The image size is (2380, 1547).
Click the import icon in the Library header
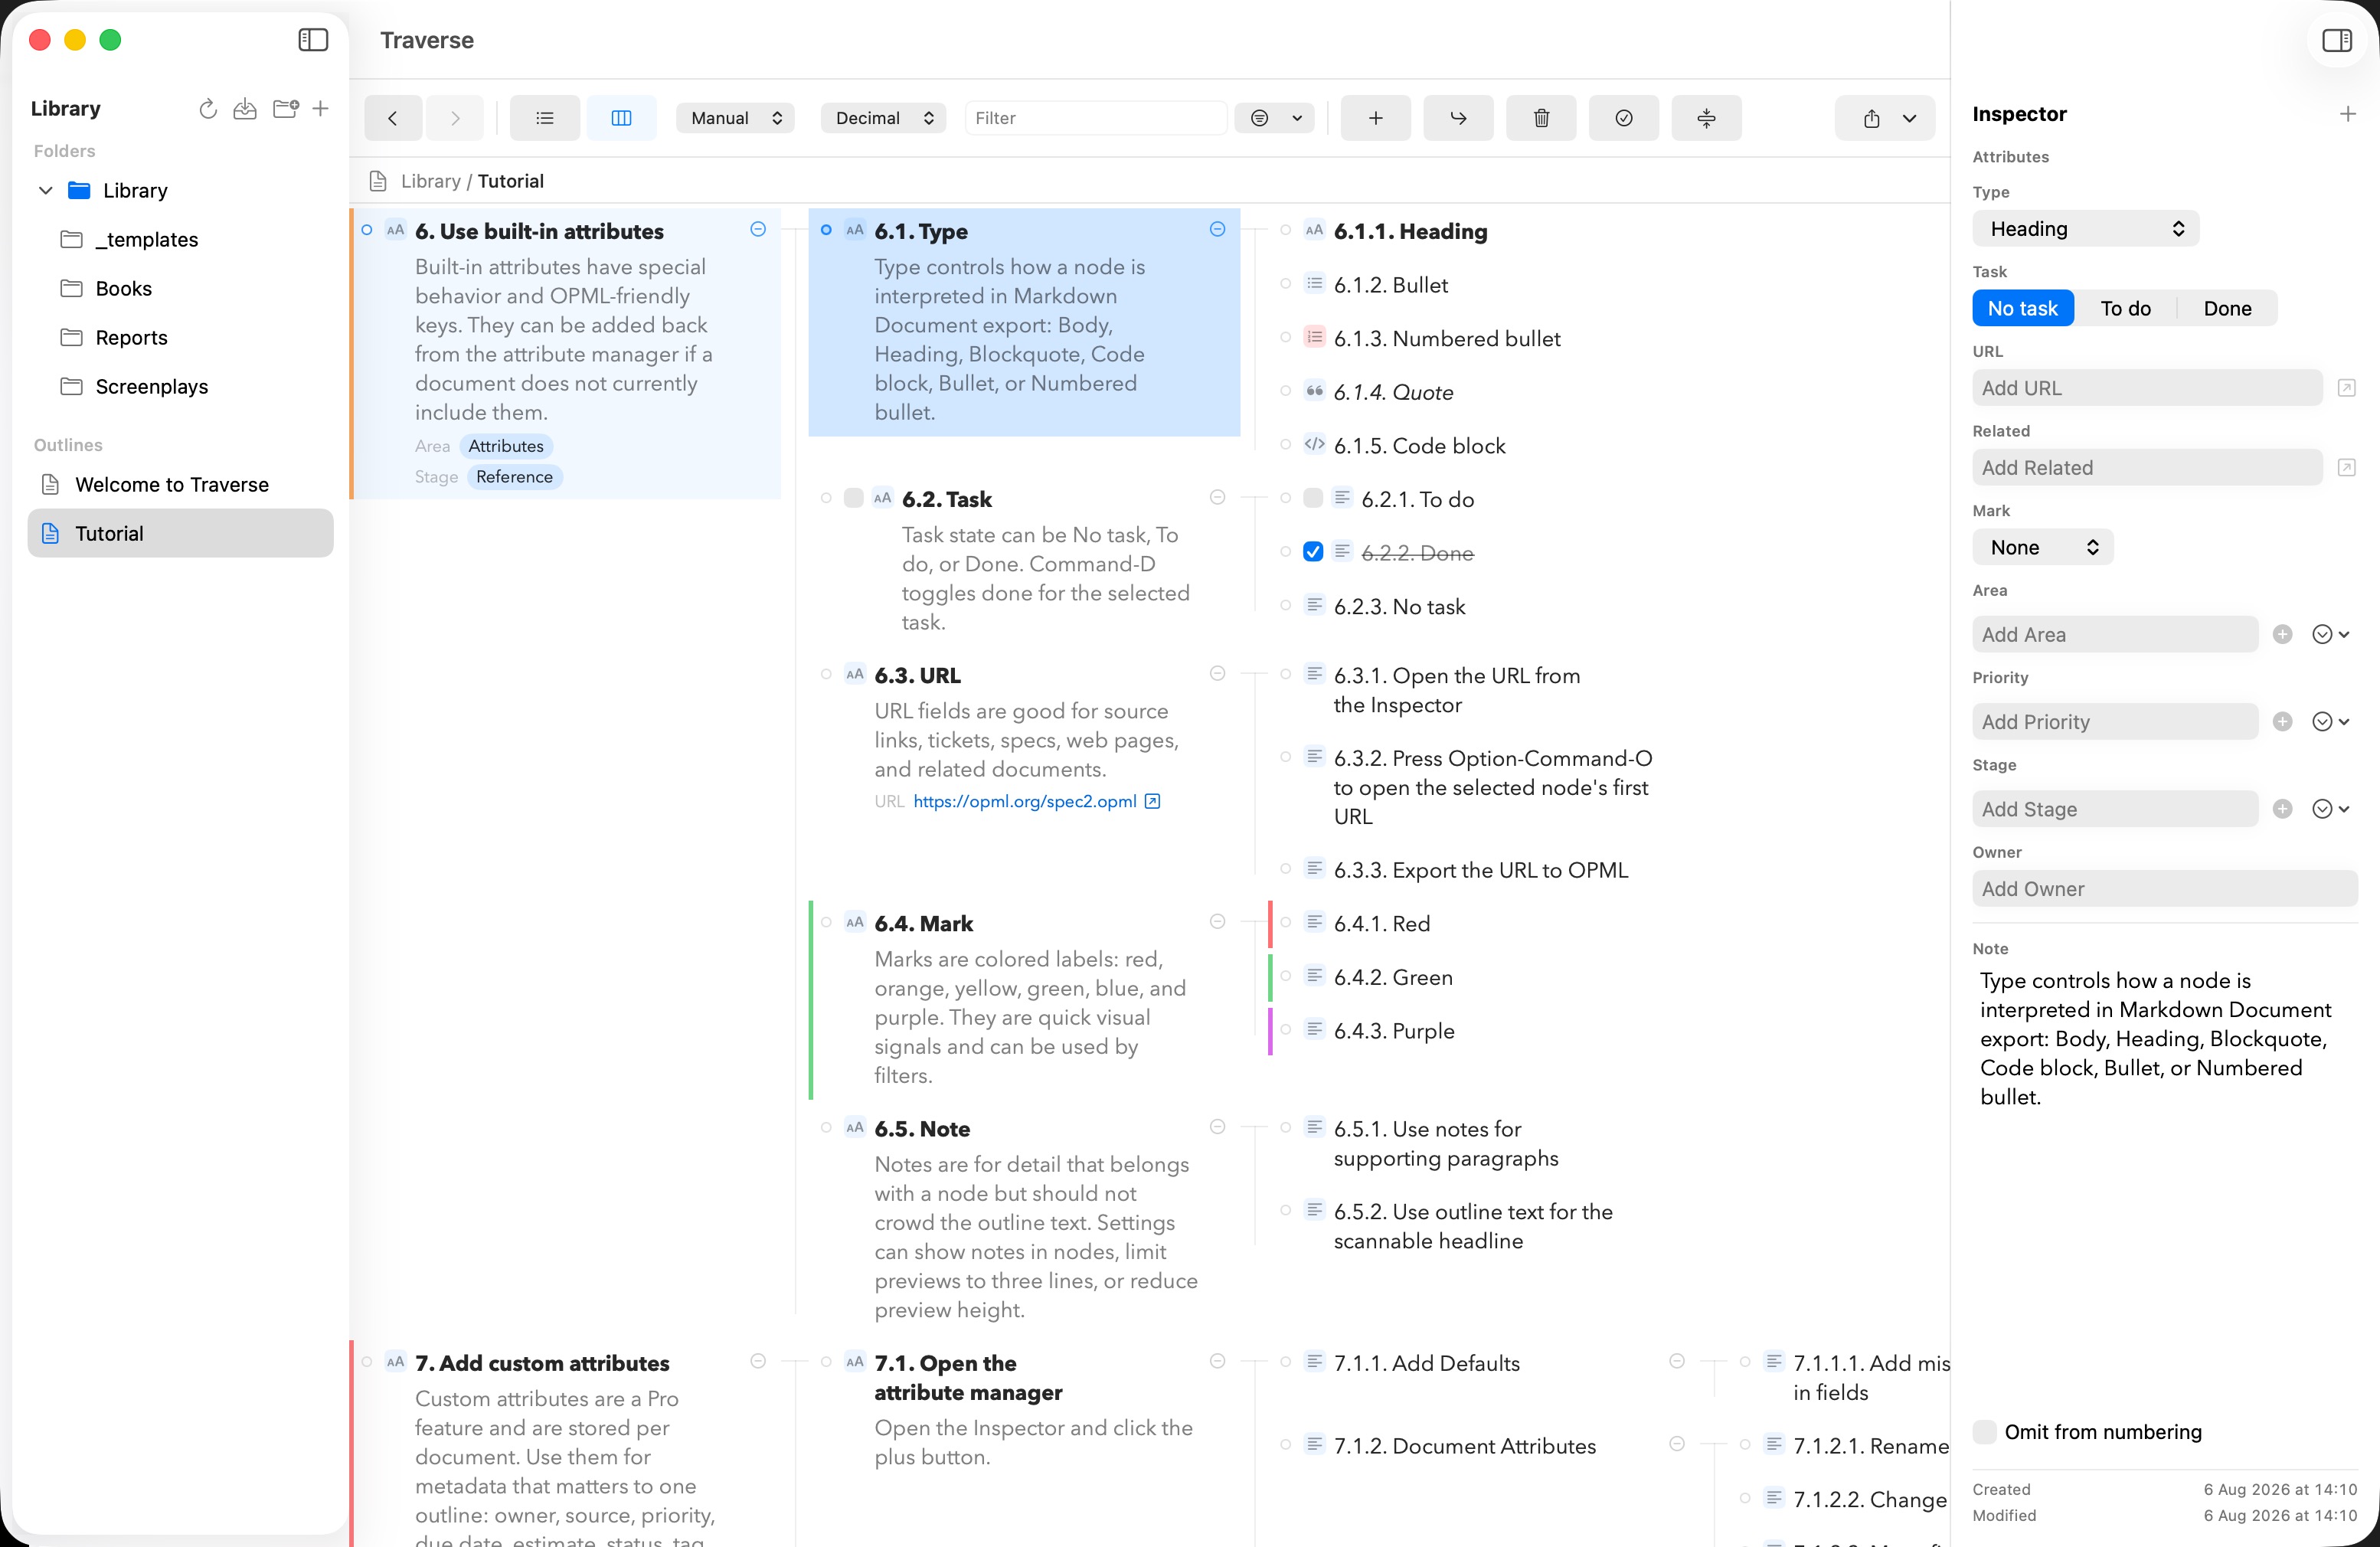coord(245,109)
